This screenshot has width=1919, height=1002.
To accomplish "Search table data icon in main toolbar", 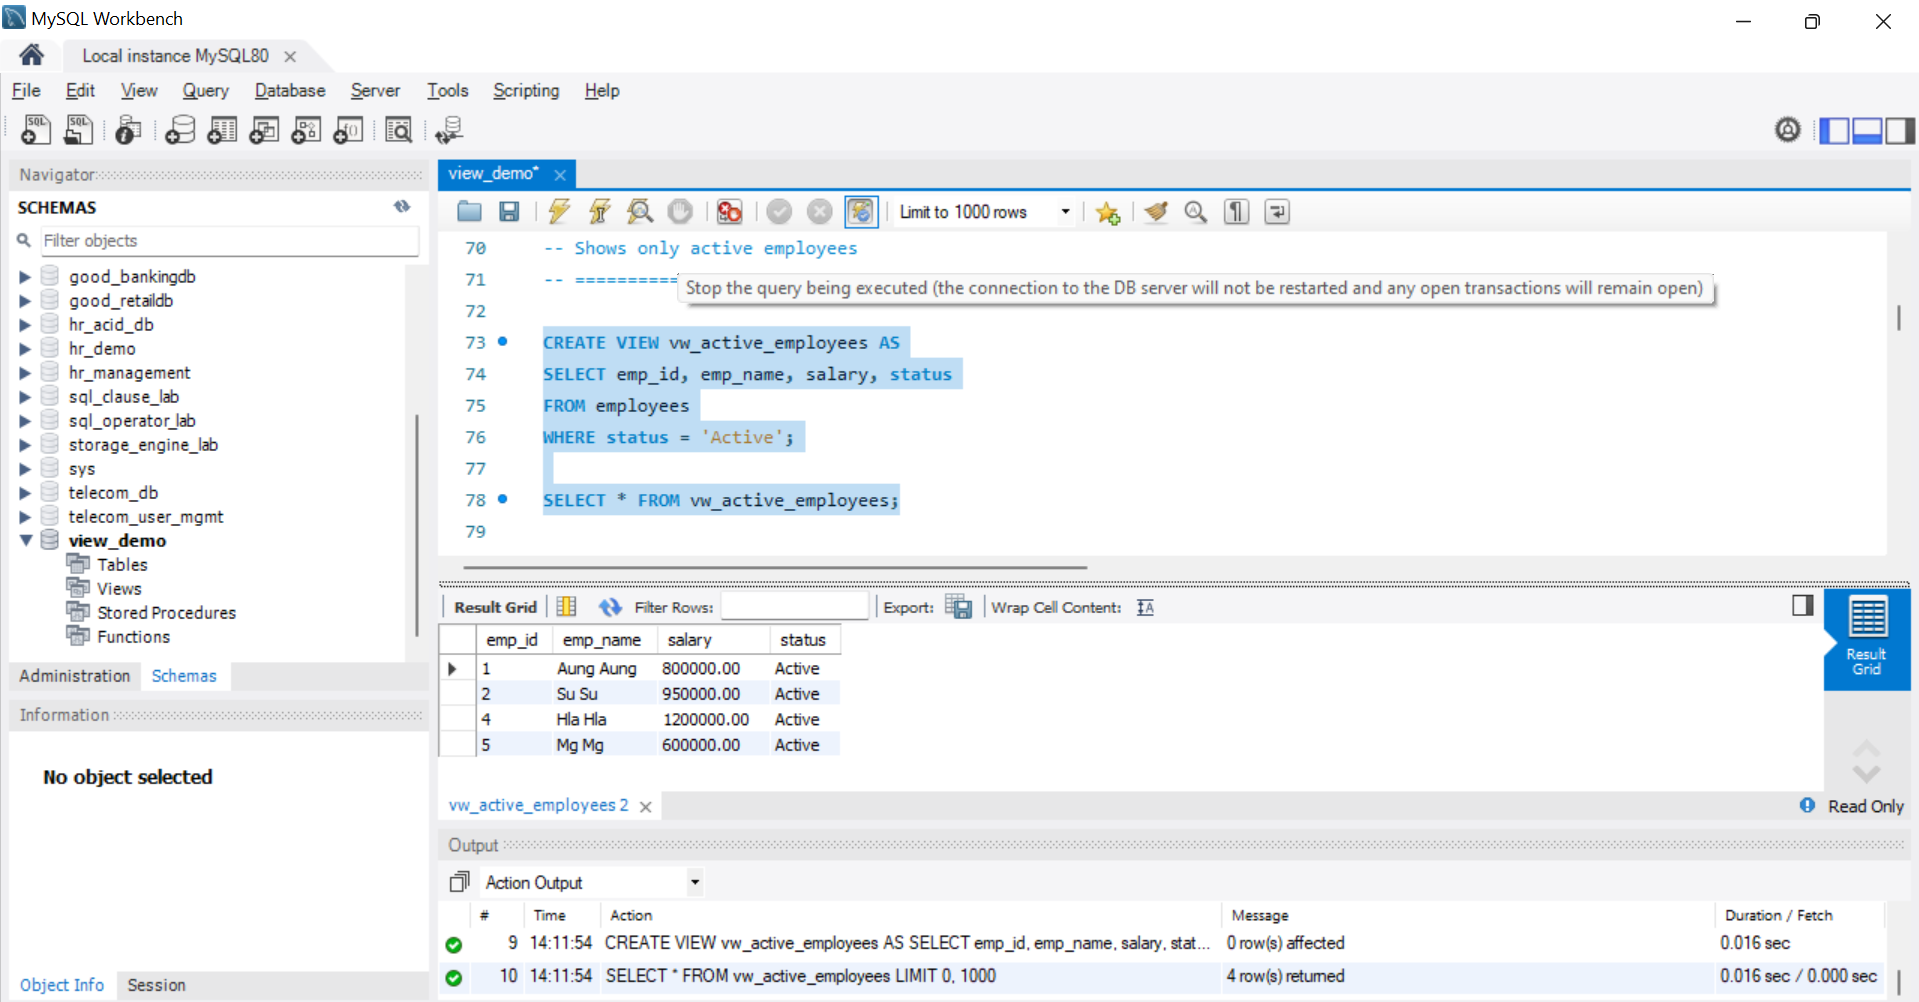I will [x=398, y=129].
